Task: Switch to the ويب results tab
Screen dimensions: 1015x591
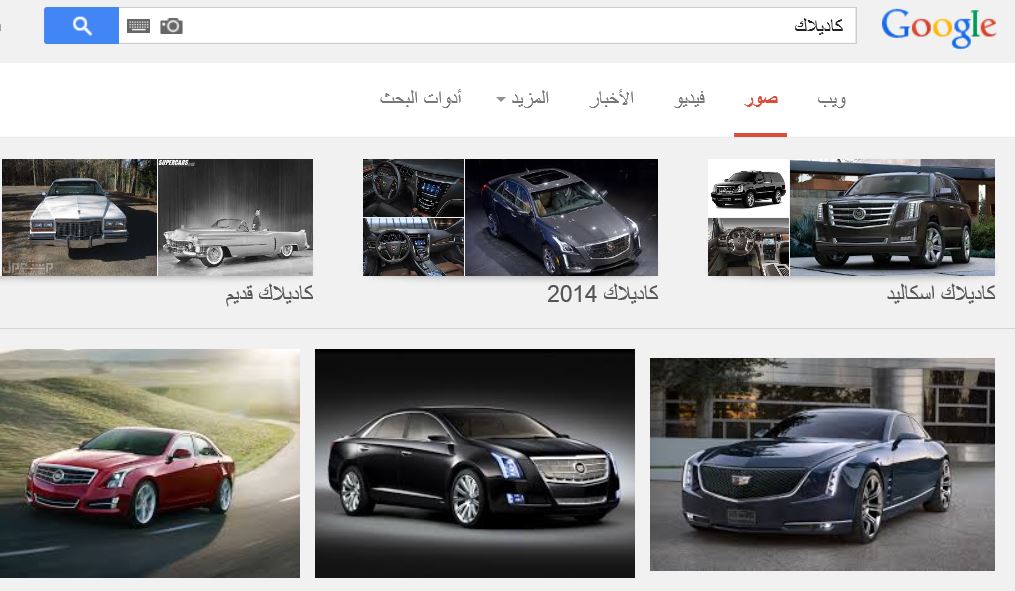Action: (831, 99)
